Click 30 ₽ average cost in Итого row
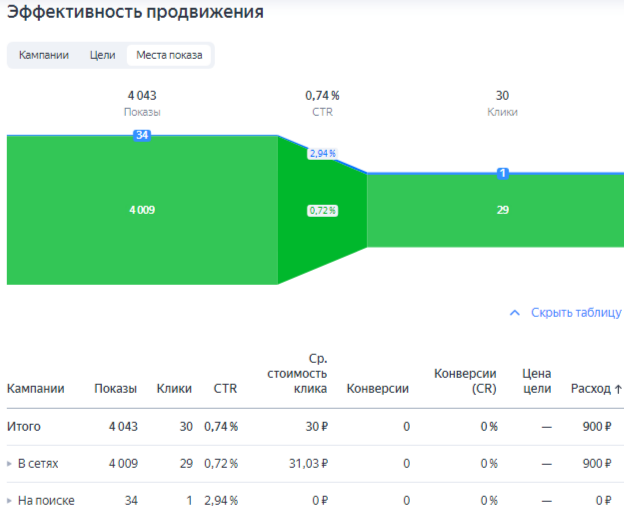Viewport: 624px width, 526px height. [x=317, y=427]
